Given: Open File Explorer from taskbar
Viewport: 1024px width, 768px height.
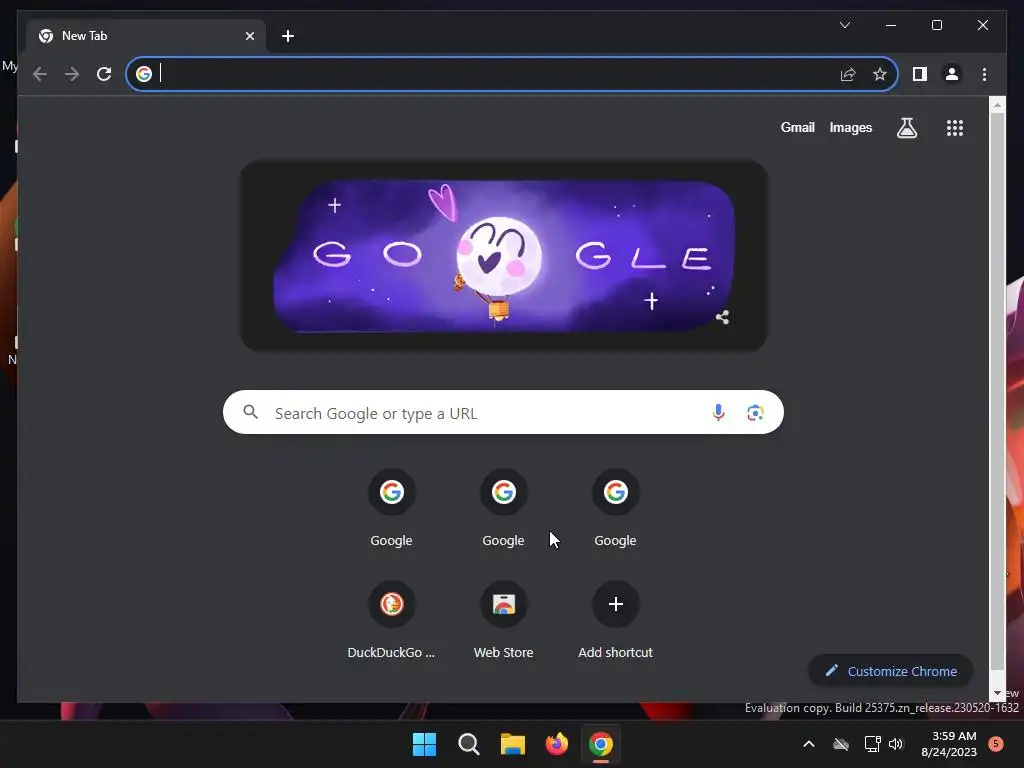Looking at the screenshot, I should [x=513, y=744].
